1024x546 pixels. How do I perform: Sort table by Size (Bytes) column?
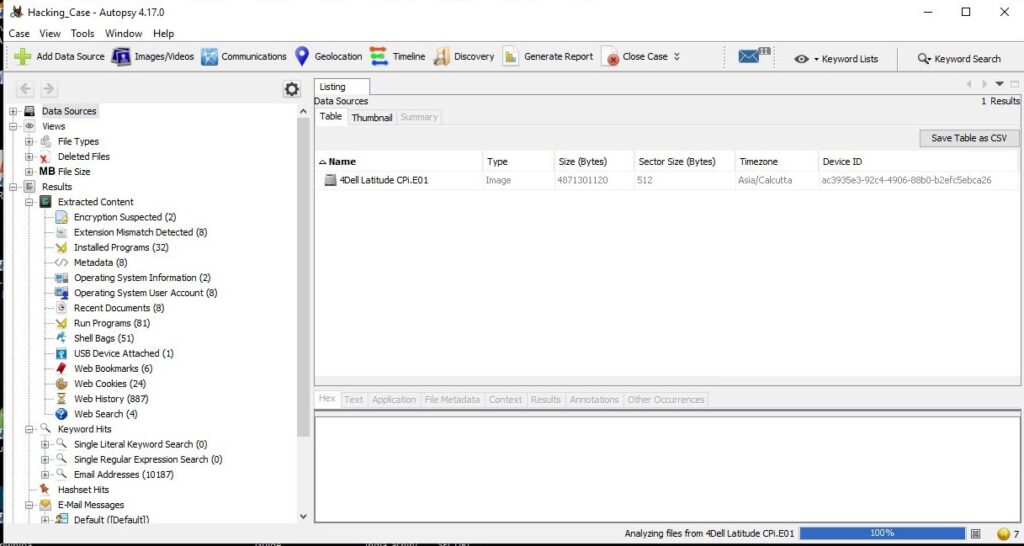(594, 161)
